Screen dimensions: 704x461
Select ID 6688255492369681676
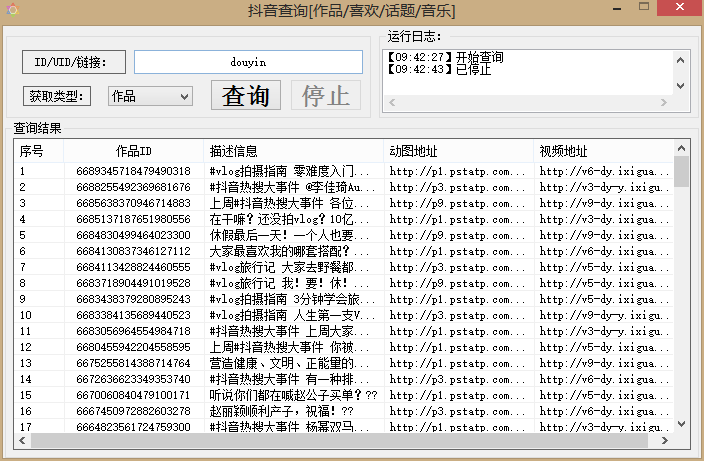pyautogui.click(x=133, y=187)
